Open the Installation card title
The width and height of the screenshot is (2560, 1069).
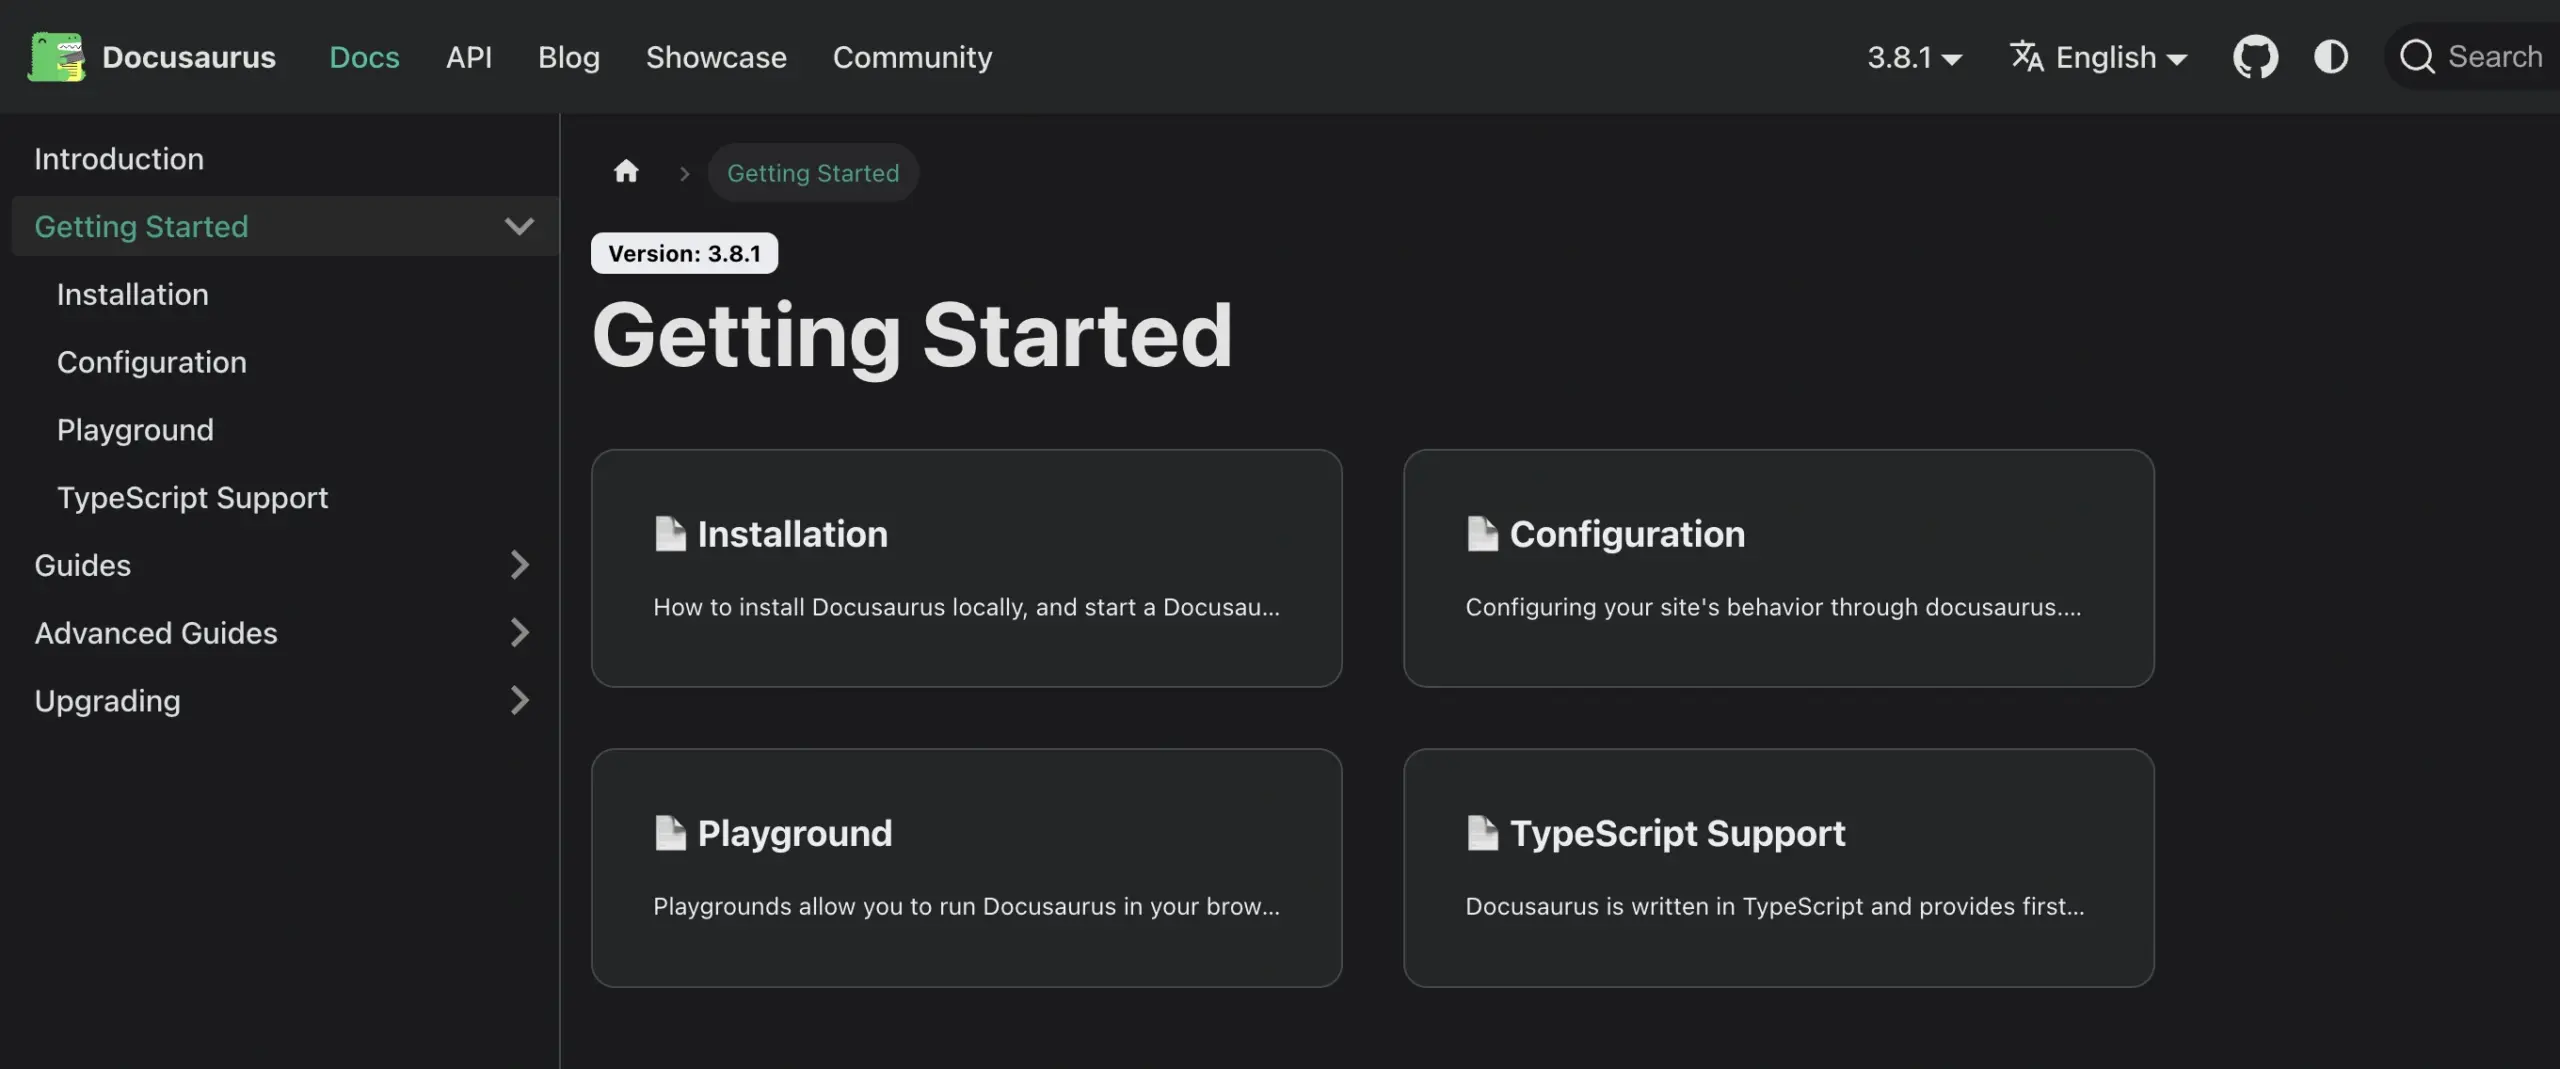coord(792,534)
